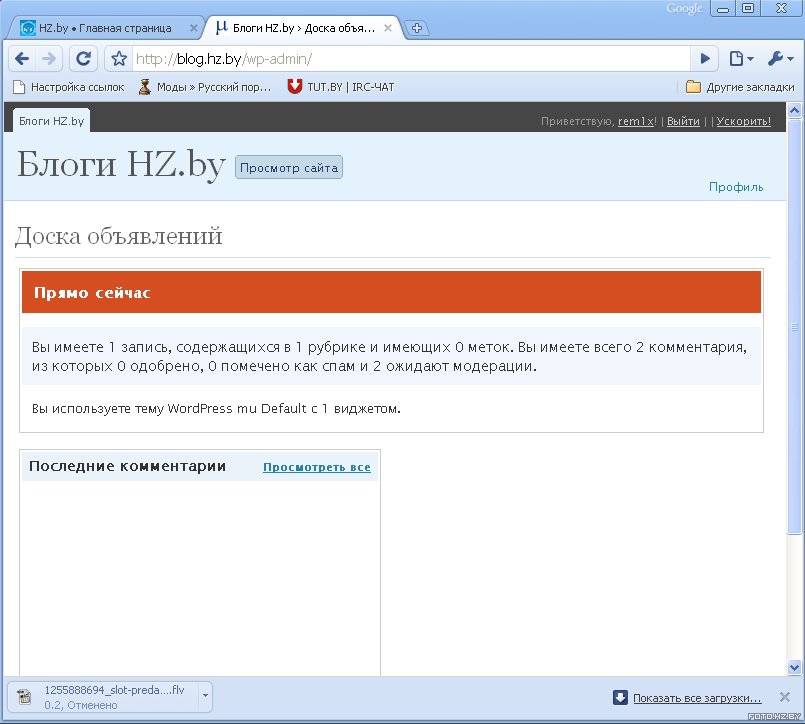Click the 'Доска объявлений' page heading
The image size is (805, 724).
pyautogui.click(x=119, y=236)
